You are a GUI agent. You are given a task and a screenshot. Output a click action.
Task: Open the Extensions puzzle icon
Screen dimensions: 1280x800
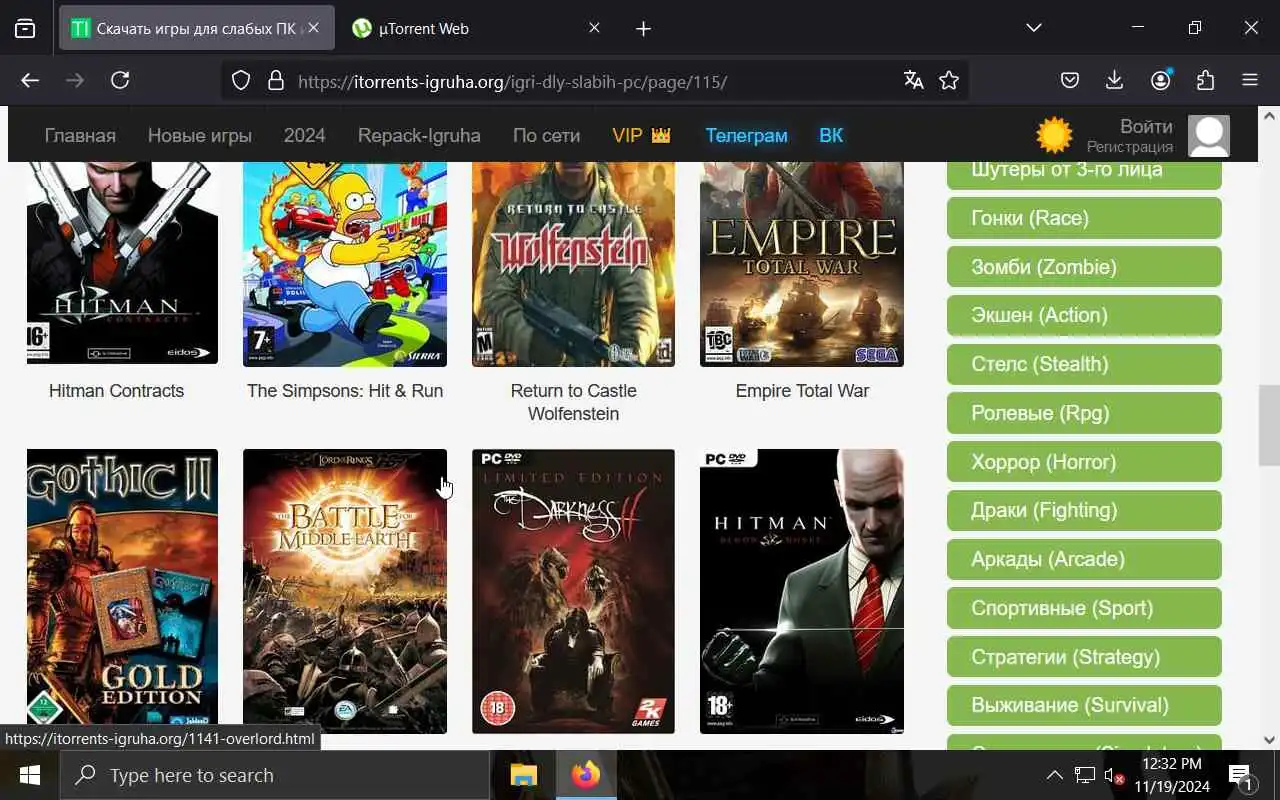tap(1205, 81)
